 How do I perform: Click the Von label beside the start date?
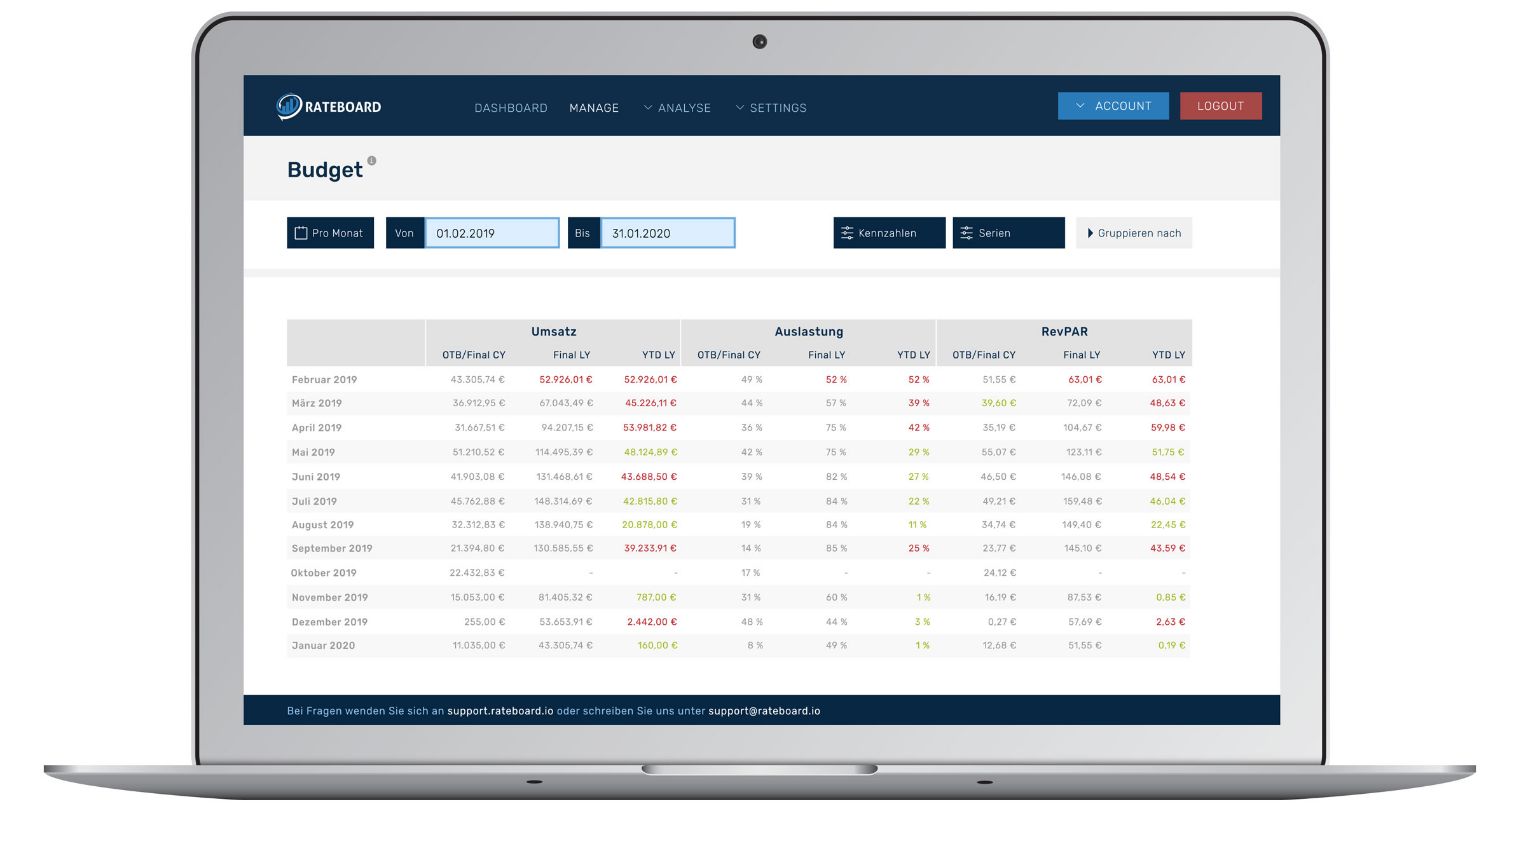tap(404, 233)
